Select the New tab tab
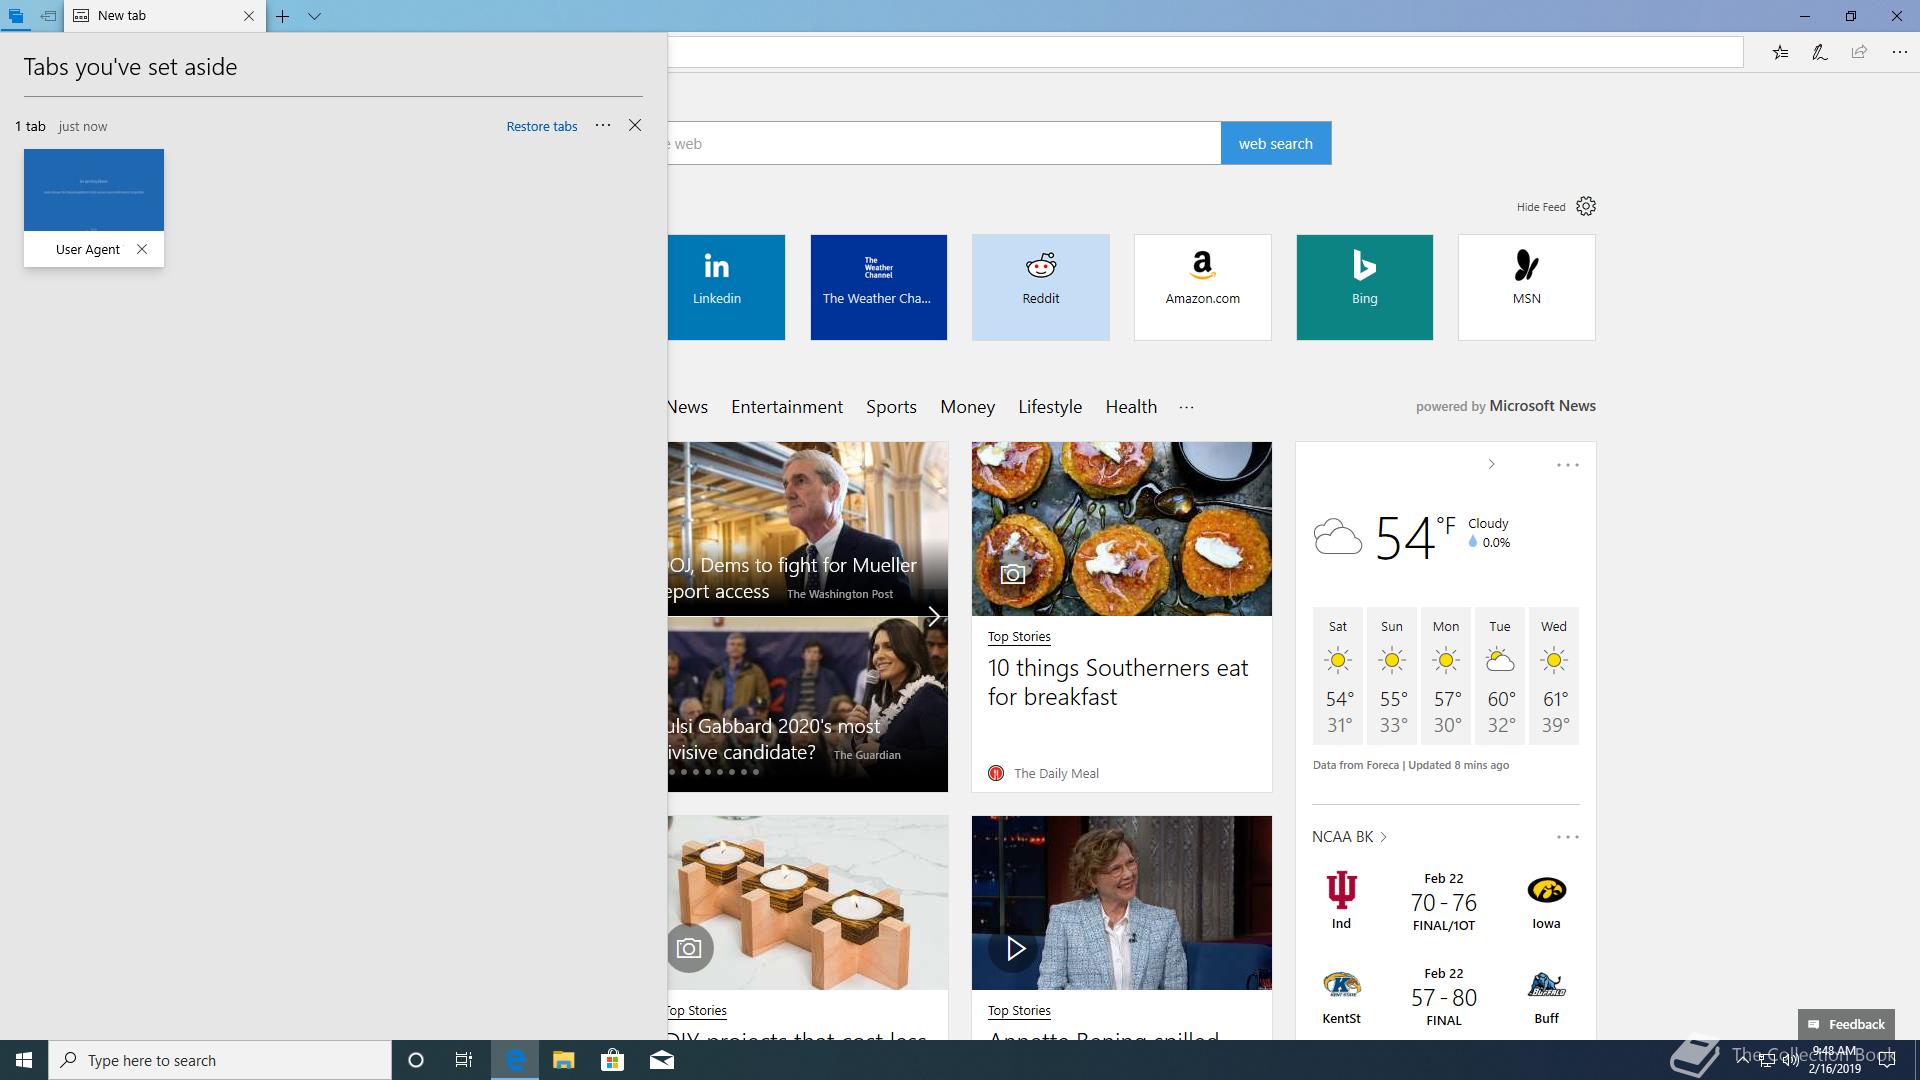 (x=165, y=16)
